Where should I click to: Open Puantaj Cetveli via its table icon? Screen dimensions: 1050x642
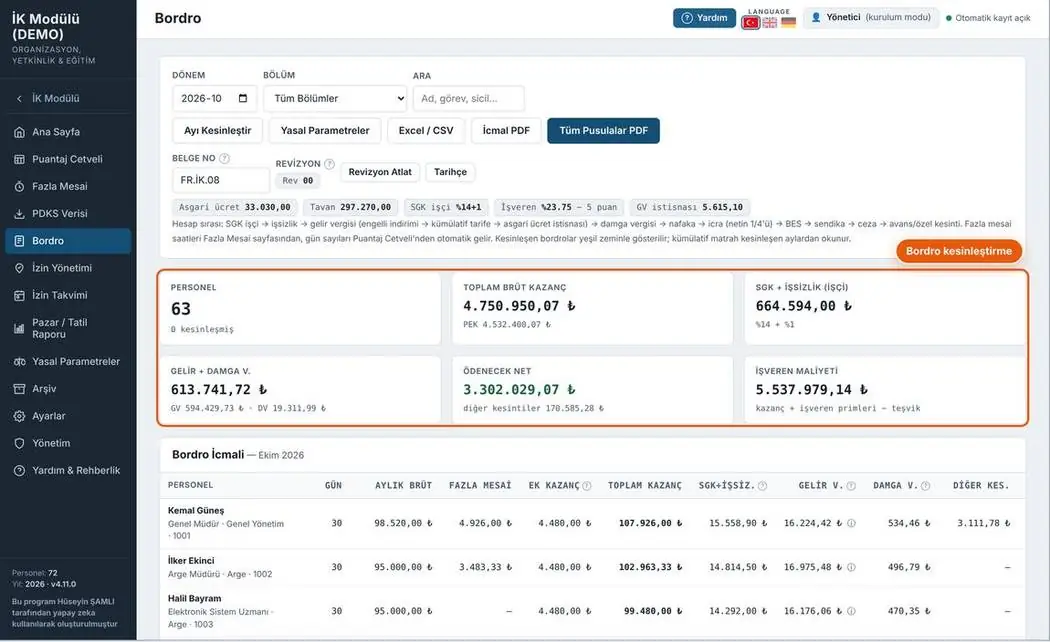pos(19,159)
